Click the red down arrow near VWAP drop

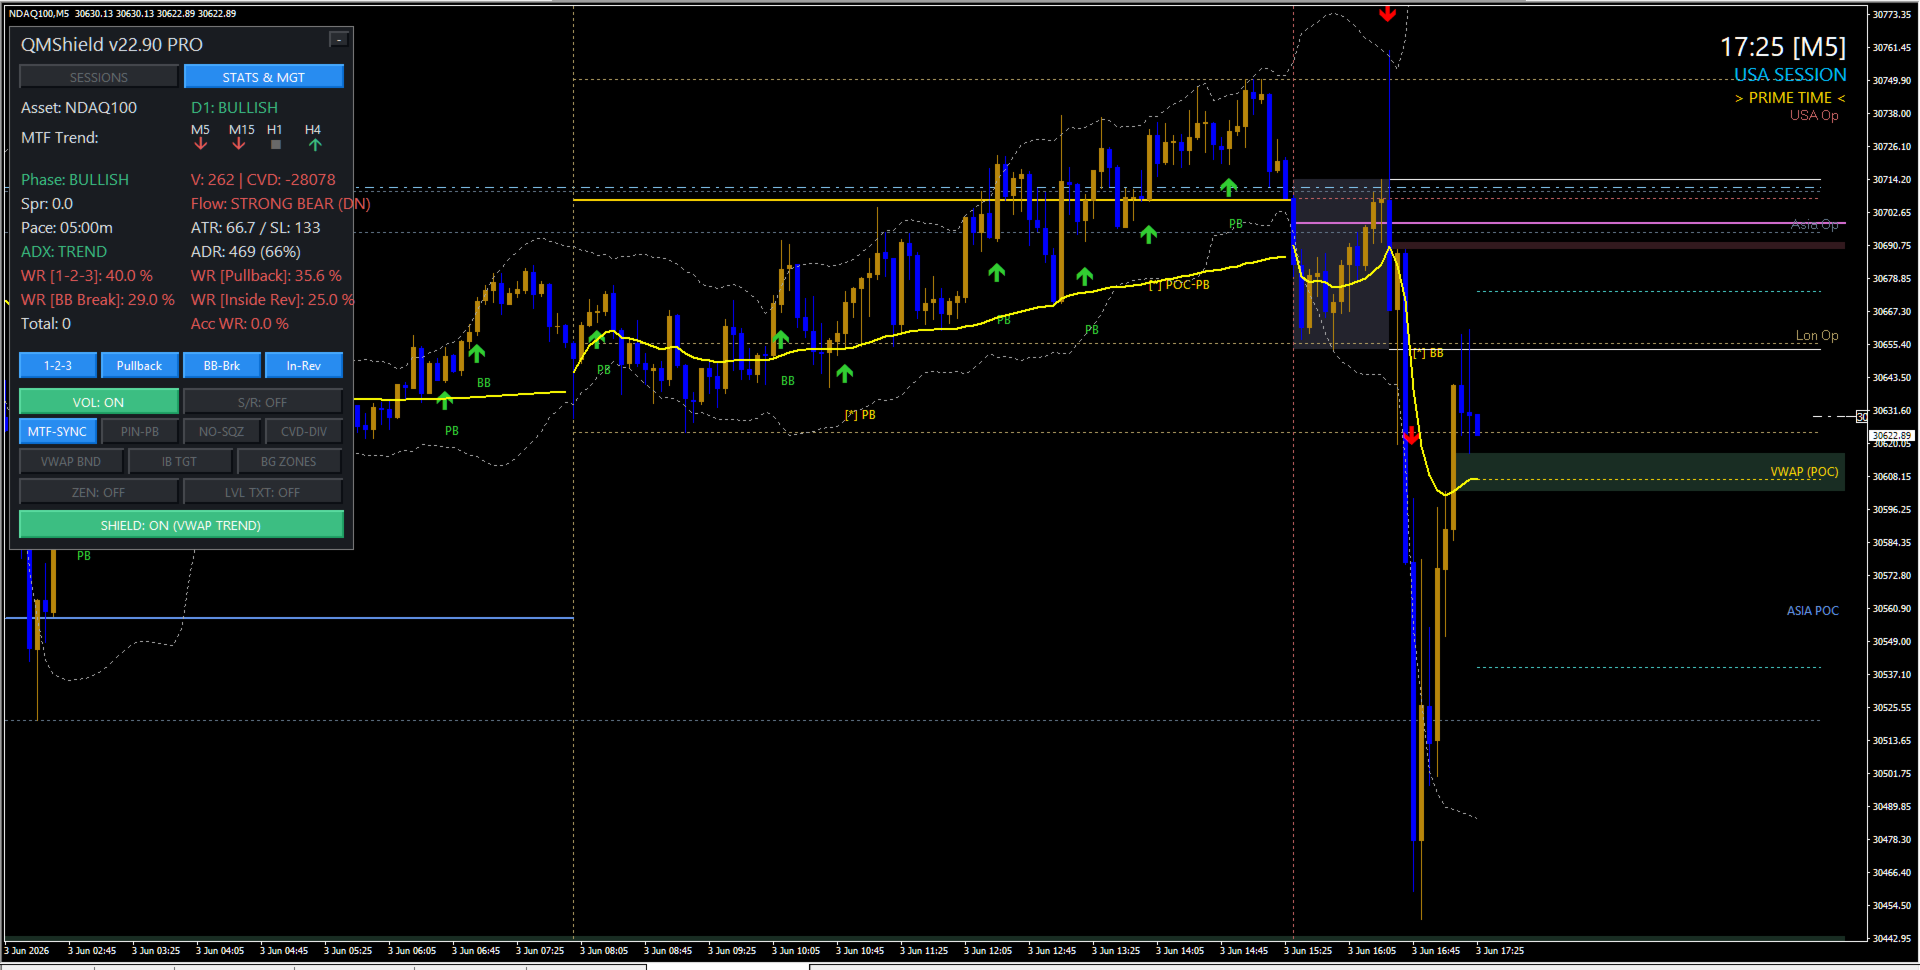tap(1411, 436)
